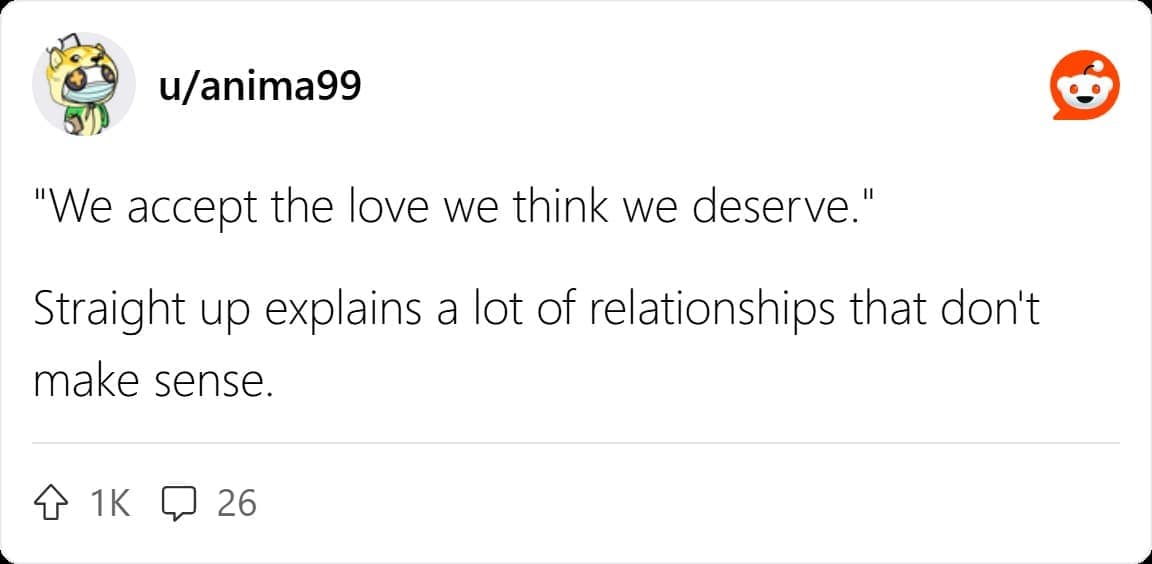Open comments via speech bubble icon
This screenshot has width=1152, height=564.
tap(176, 502)
